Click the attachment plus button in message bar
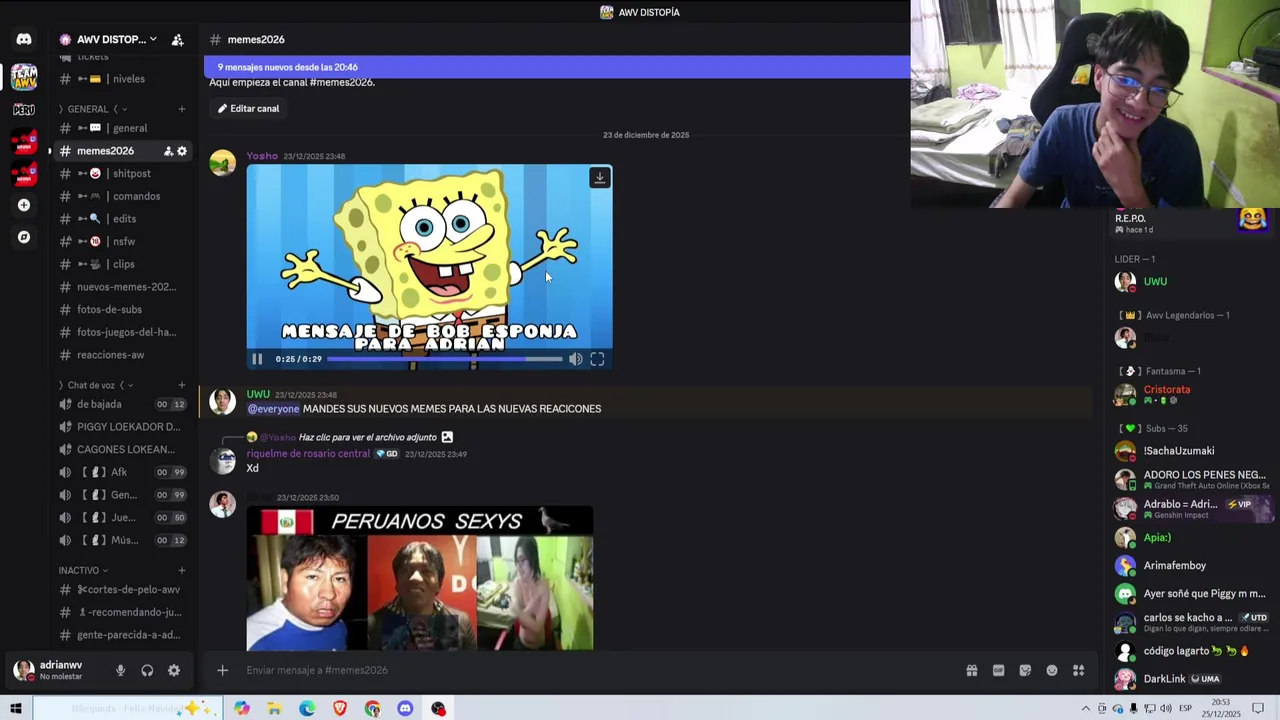Screen dimensions: 1280x720 223,671
